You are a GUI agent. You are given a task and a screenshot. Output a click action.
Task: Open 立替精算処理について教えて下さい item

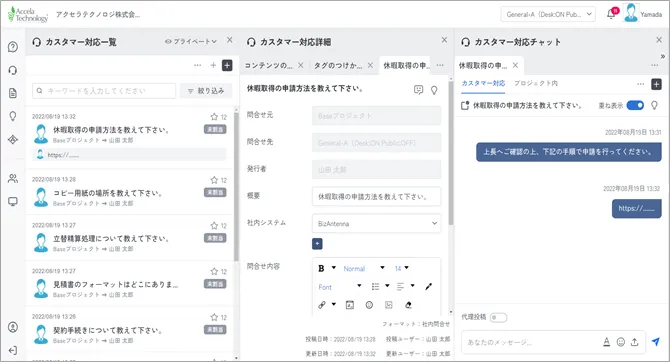click(x=129, y=238)
